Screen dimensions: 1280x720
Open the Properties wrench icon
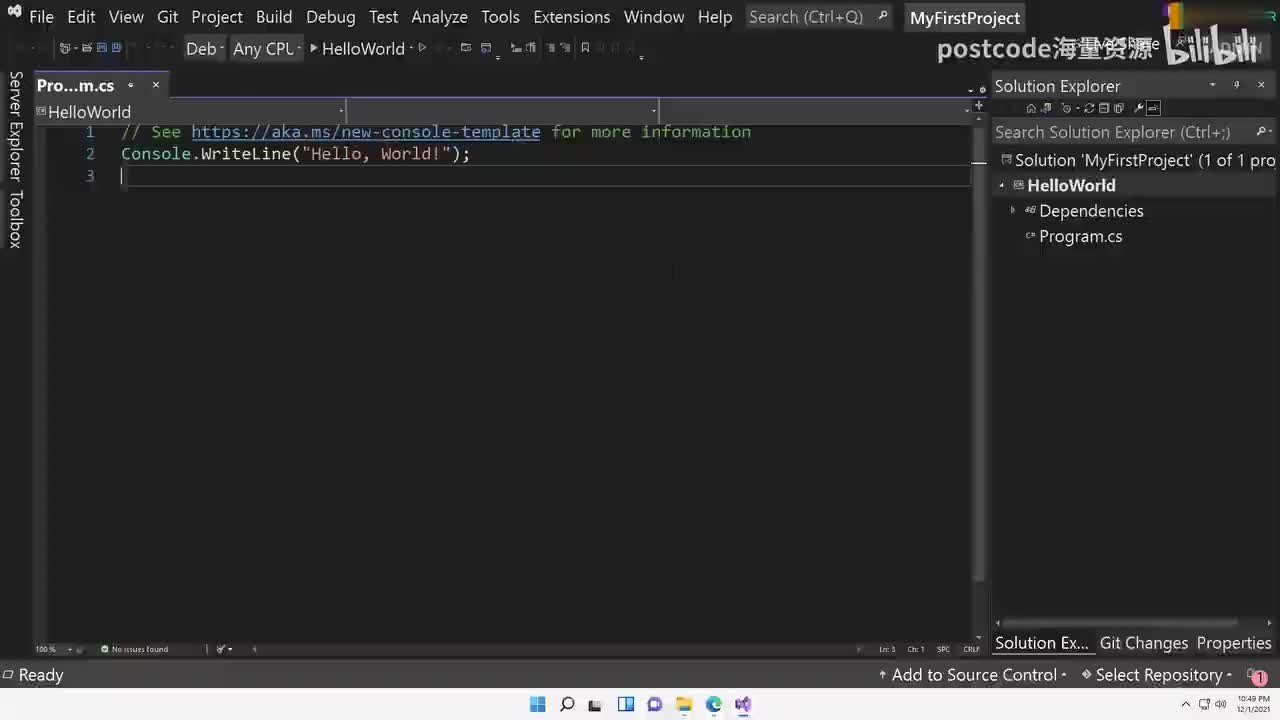1139,108
